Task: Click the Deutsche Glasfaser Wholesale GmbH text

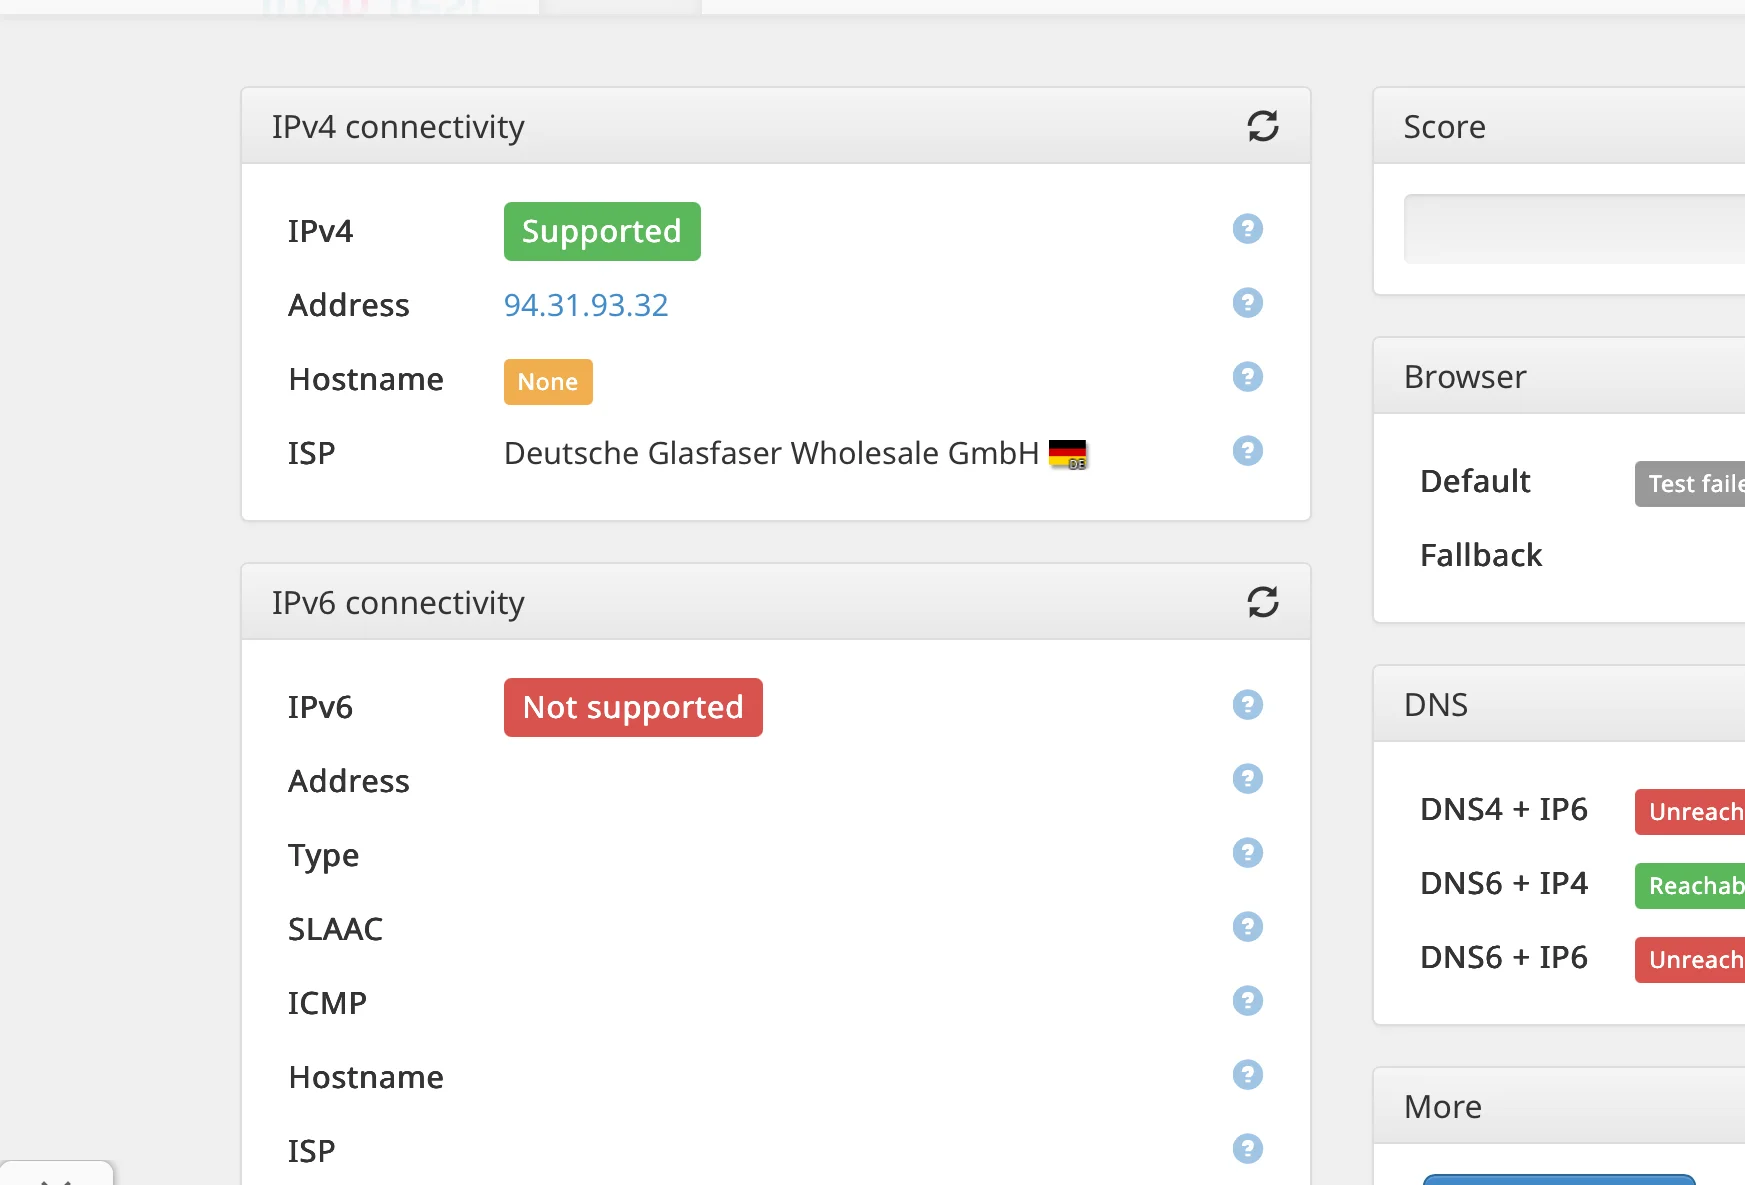Action: (771, 453)
